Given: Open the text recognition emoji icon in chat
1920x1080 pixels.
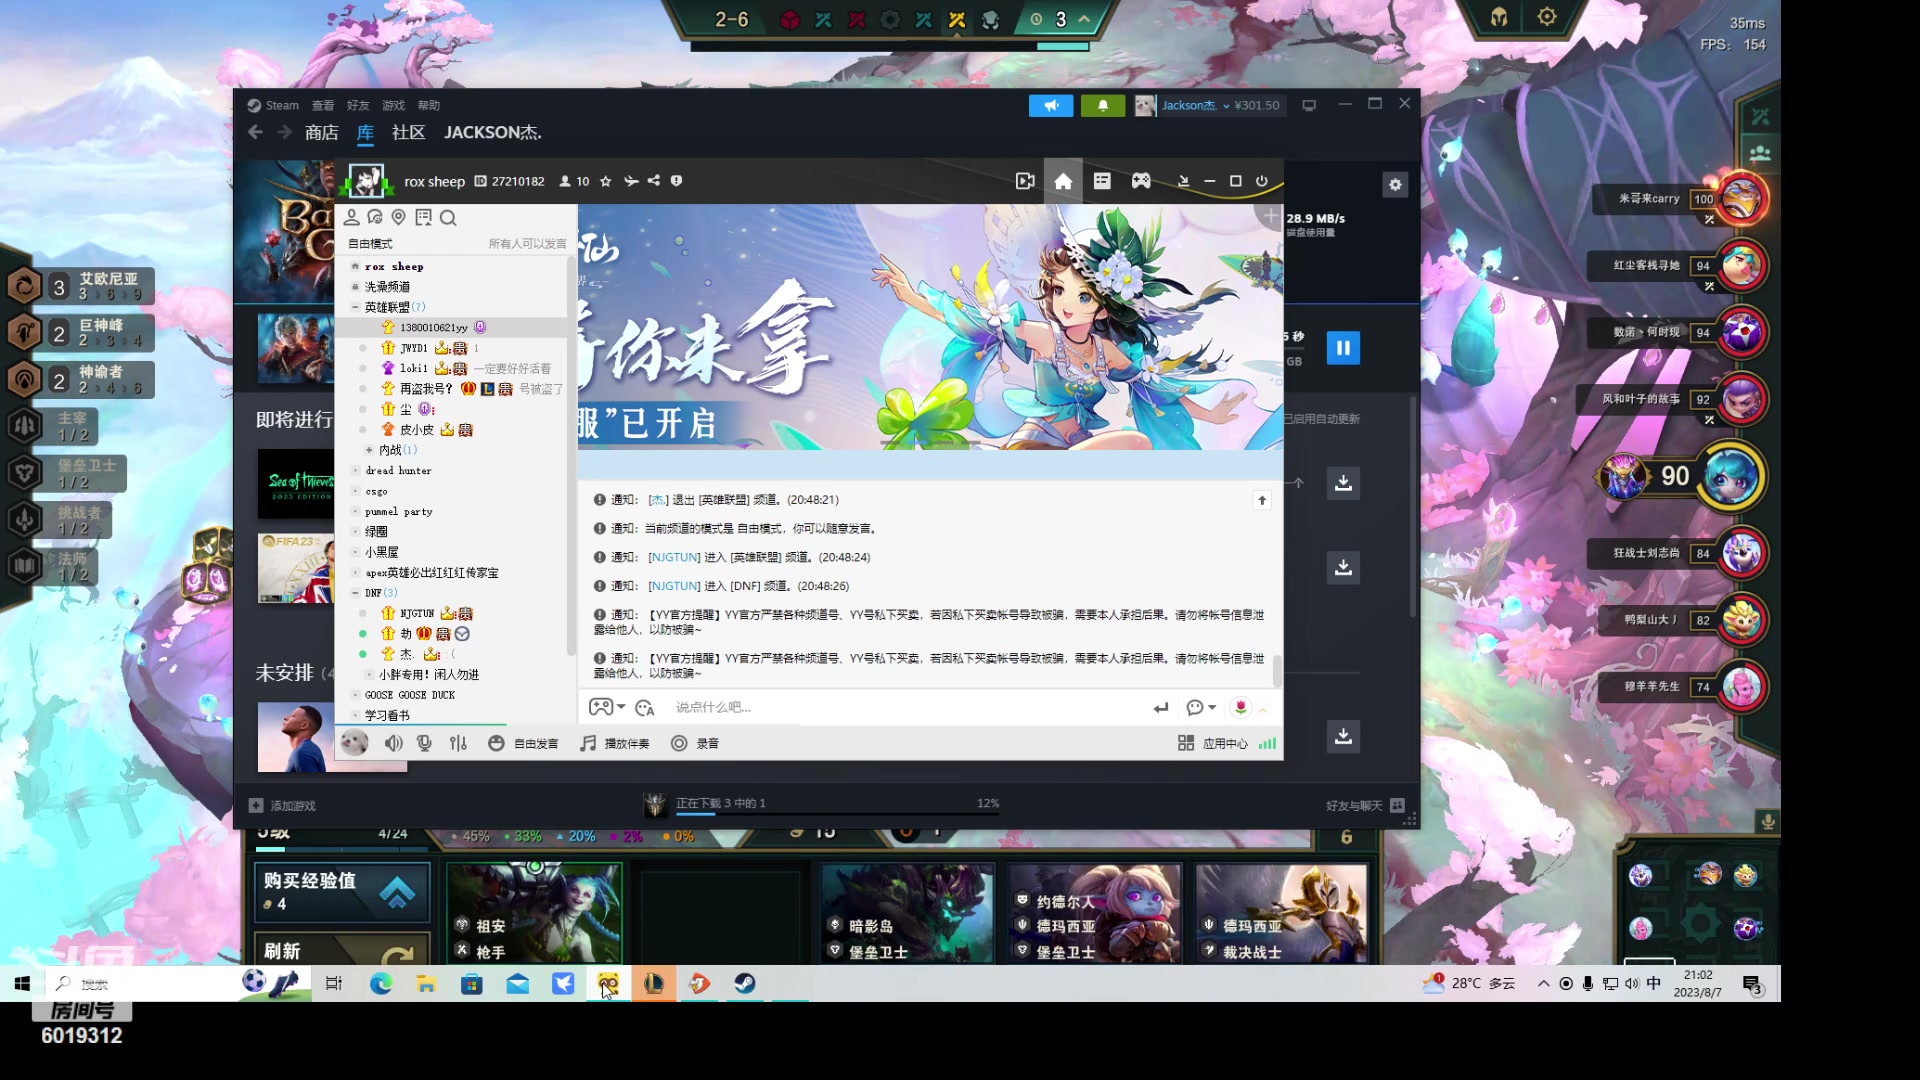Looking at the screenshot, I should click(x=645, y=708).
